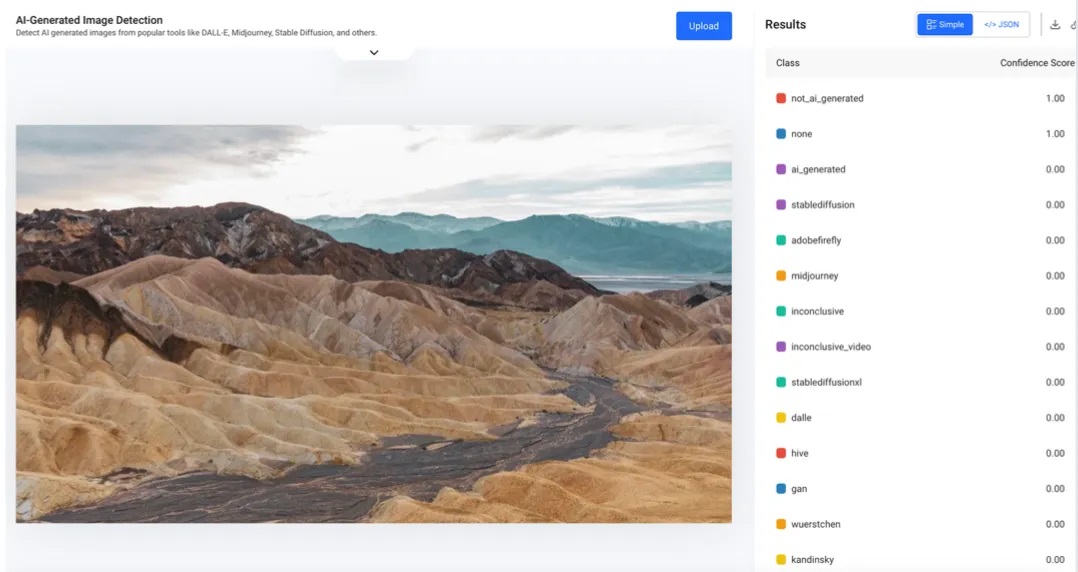
Task: Click the Confidence Score column header
Action: [x=1036, y=63]
